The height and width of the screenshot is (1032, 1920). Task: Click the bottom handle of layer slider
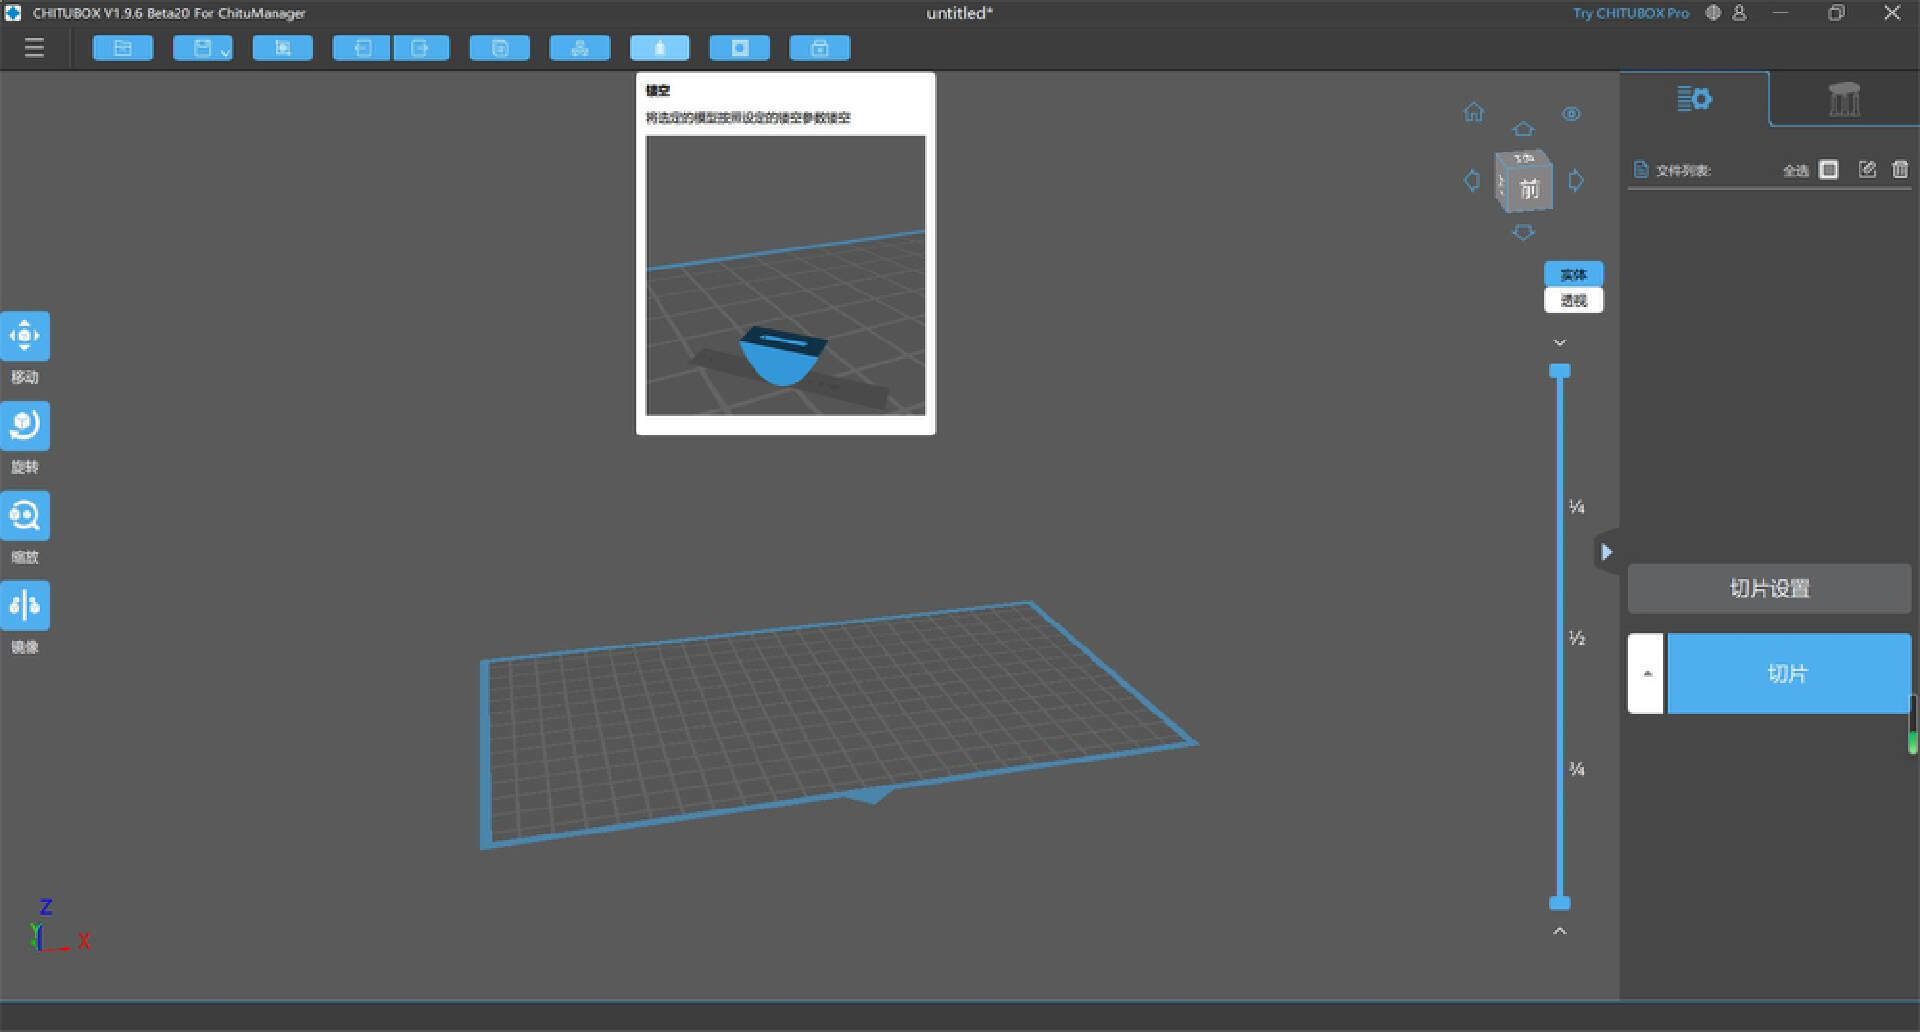tap(1560, 903)
